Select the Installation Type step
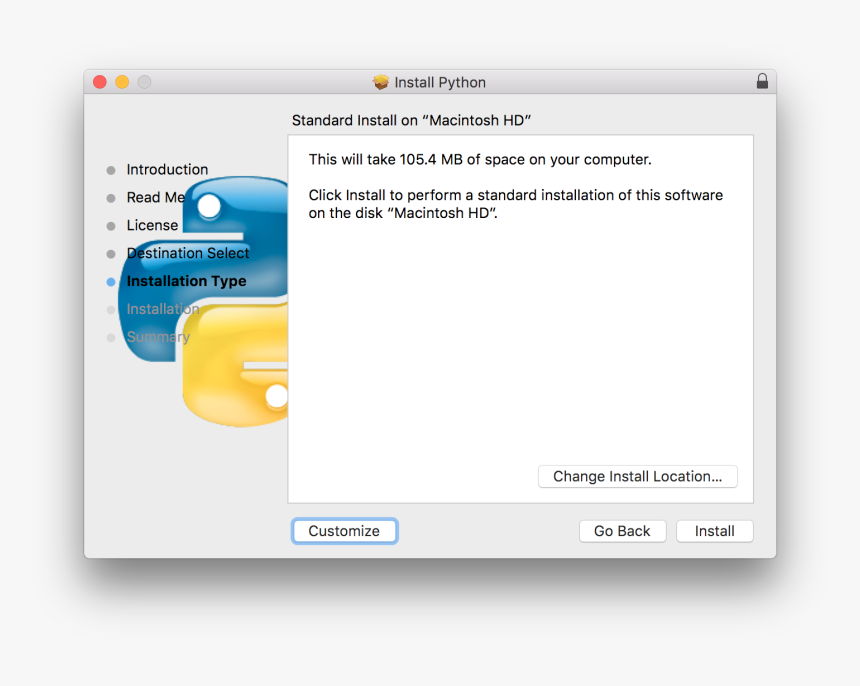The width and height of the screenshot is (860, 686). click(186, 281)
